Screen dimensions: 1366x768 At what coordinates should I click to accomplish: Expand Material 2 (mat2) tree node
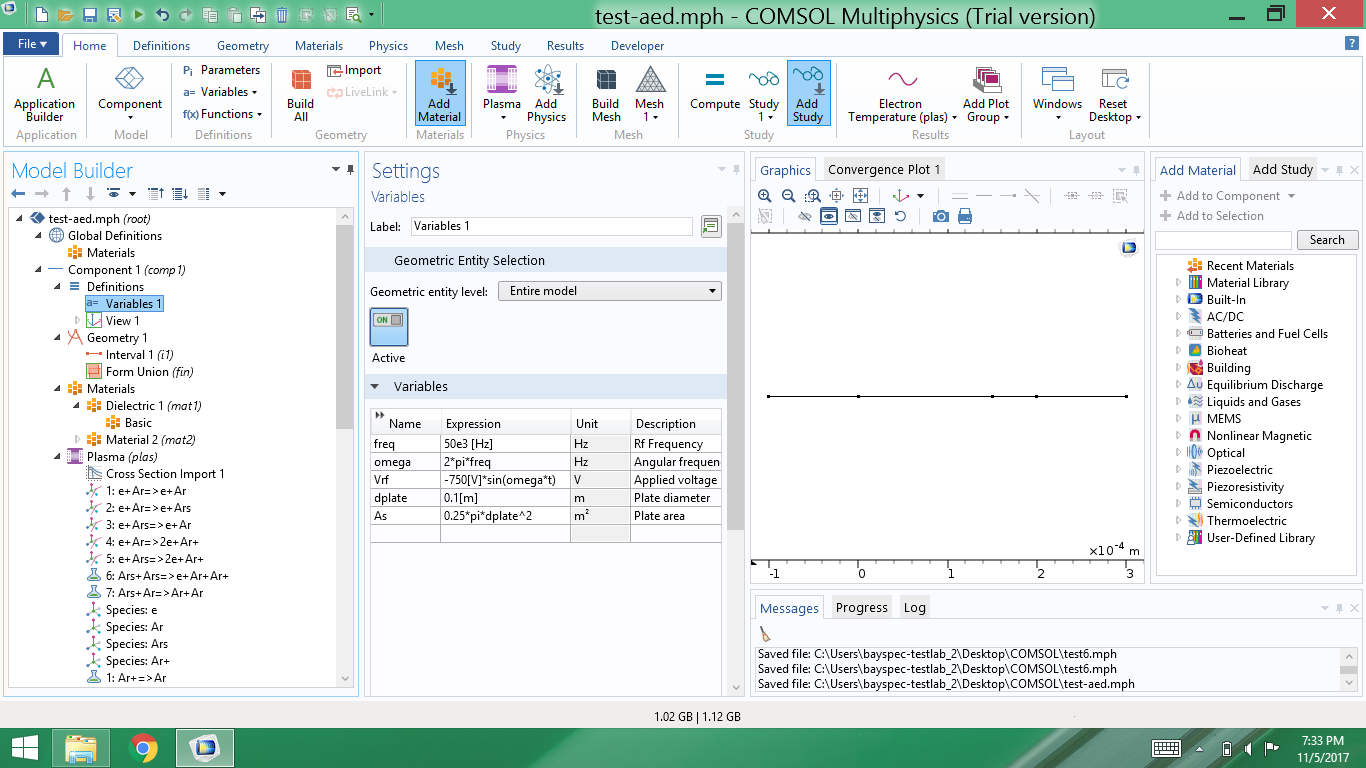[x=77, y=440]
